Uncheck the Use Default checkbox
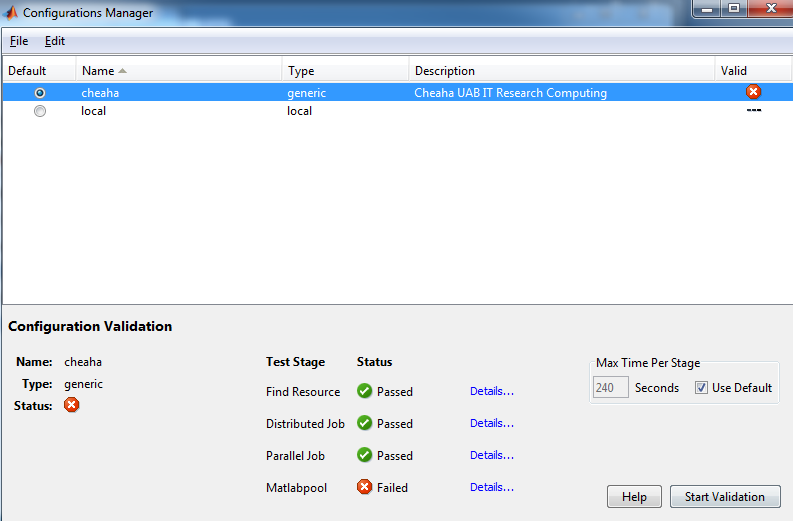Image resolution: width=793 pixels, height=521 pixels. point(701,388)
